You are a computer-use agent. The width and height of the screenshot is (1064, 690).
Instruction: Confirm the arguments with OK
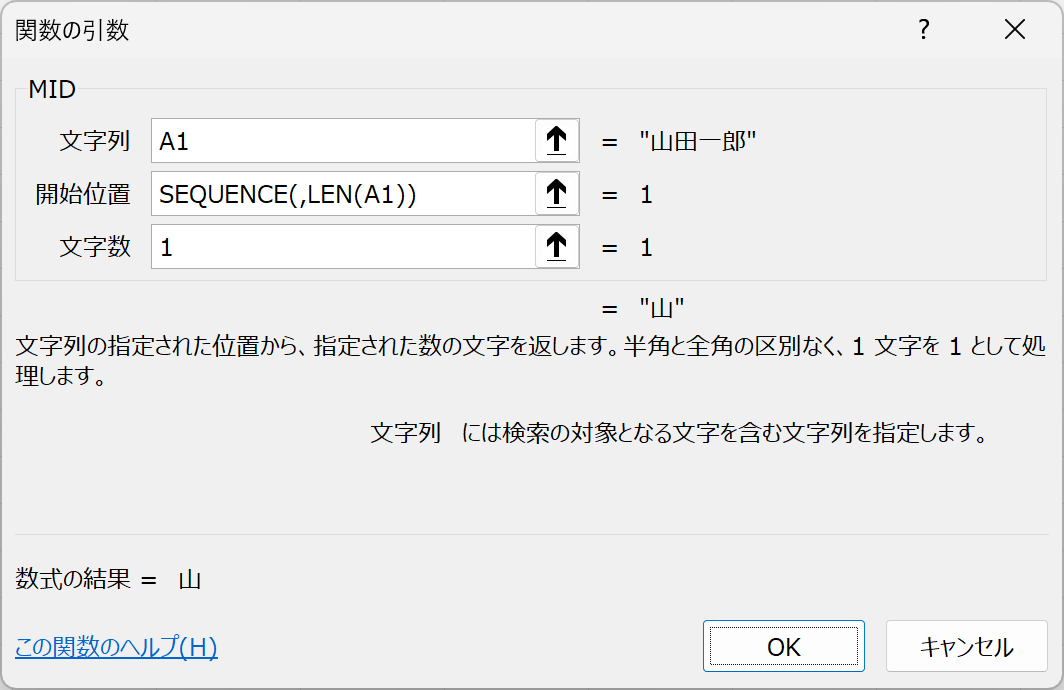coord(784,647)
